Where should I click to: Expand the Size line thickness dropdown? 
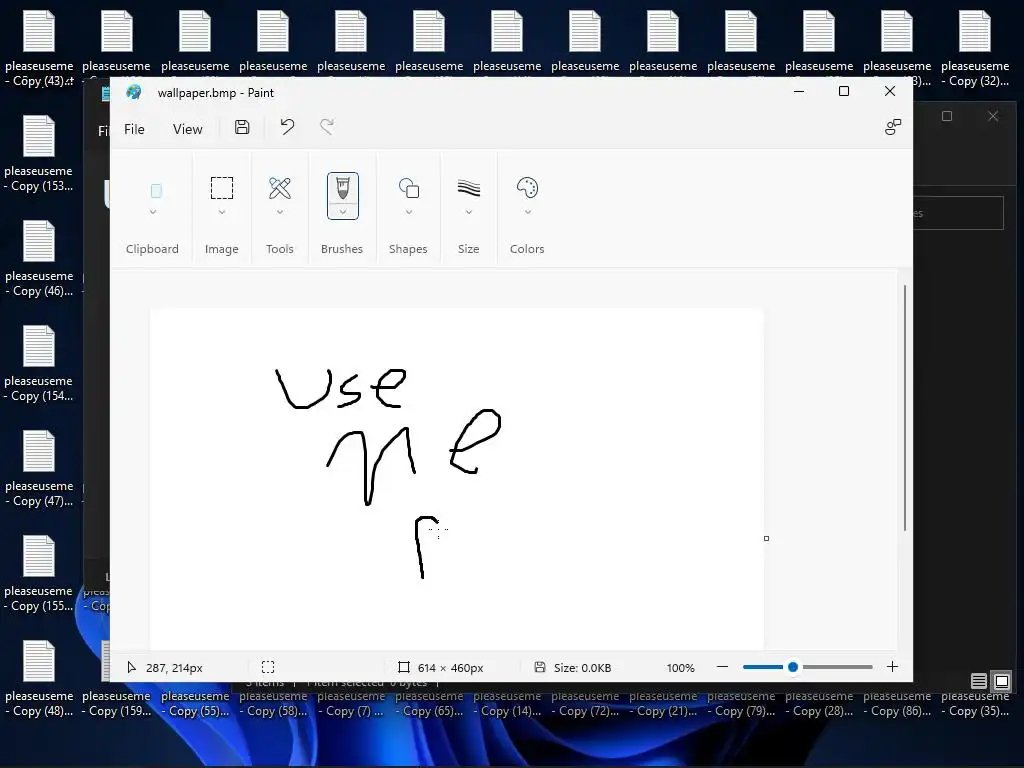pyautogui.click(x=468, y=212)
